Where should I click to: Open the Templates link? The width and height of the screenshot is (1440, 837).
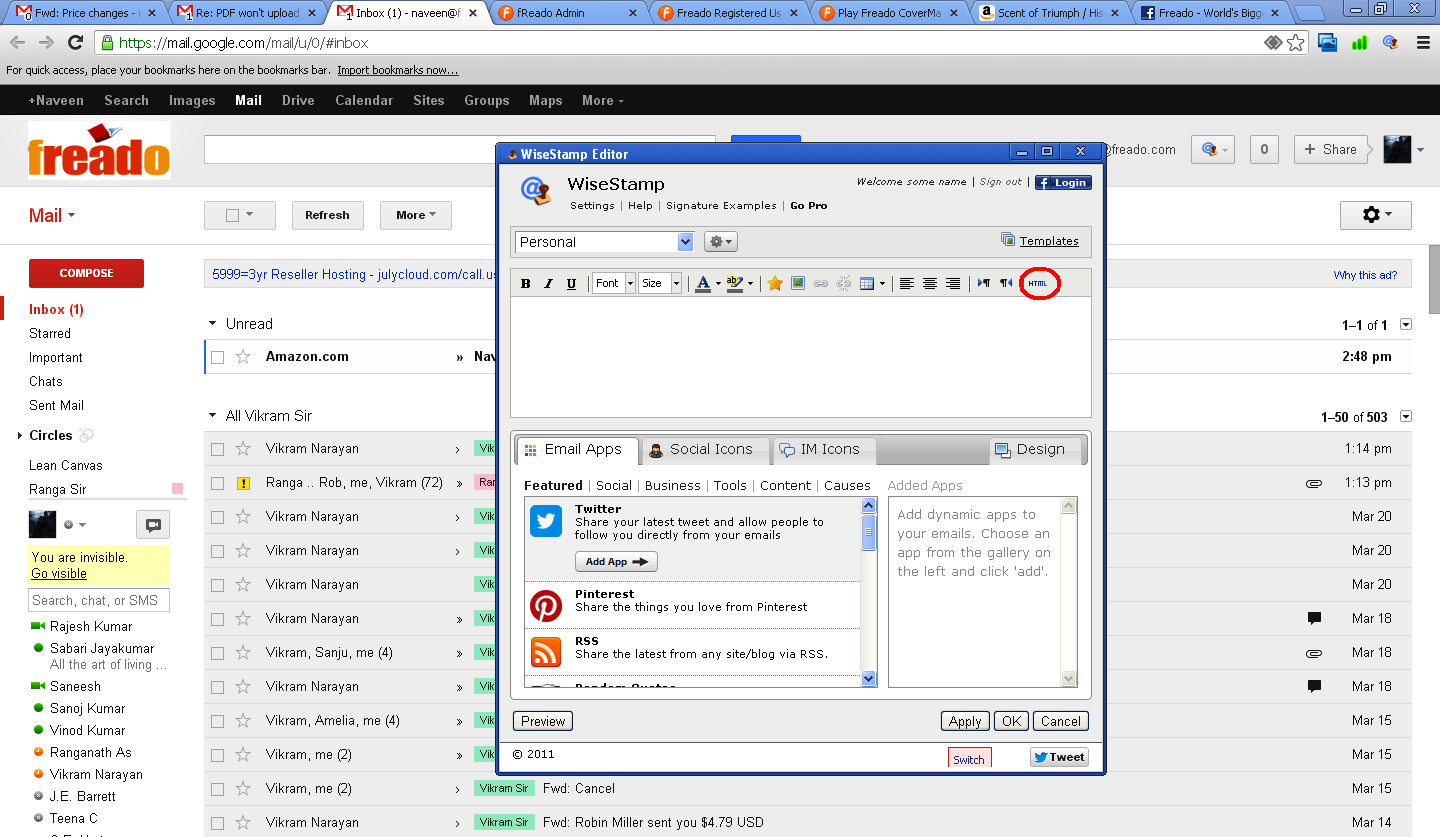1048,241
